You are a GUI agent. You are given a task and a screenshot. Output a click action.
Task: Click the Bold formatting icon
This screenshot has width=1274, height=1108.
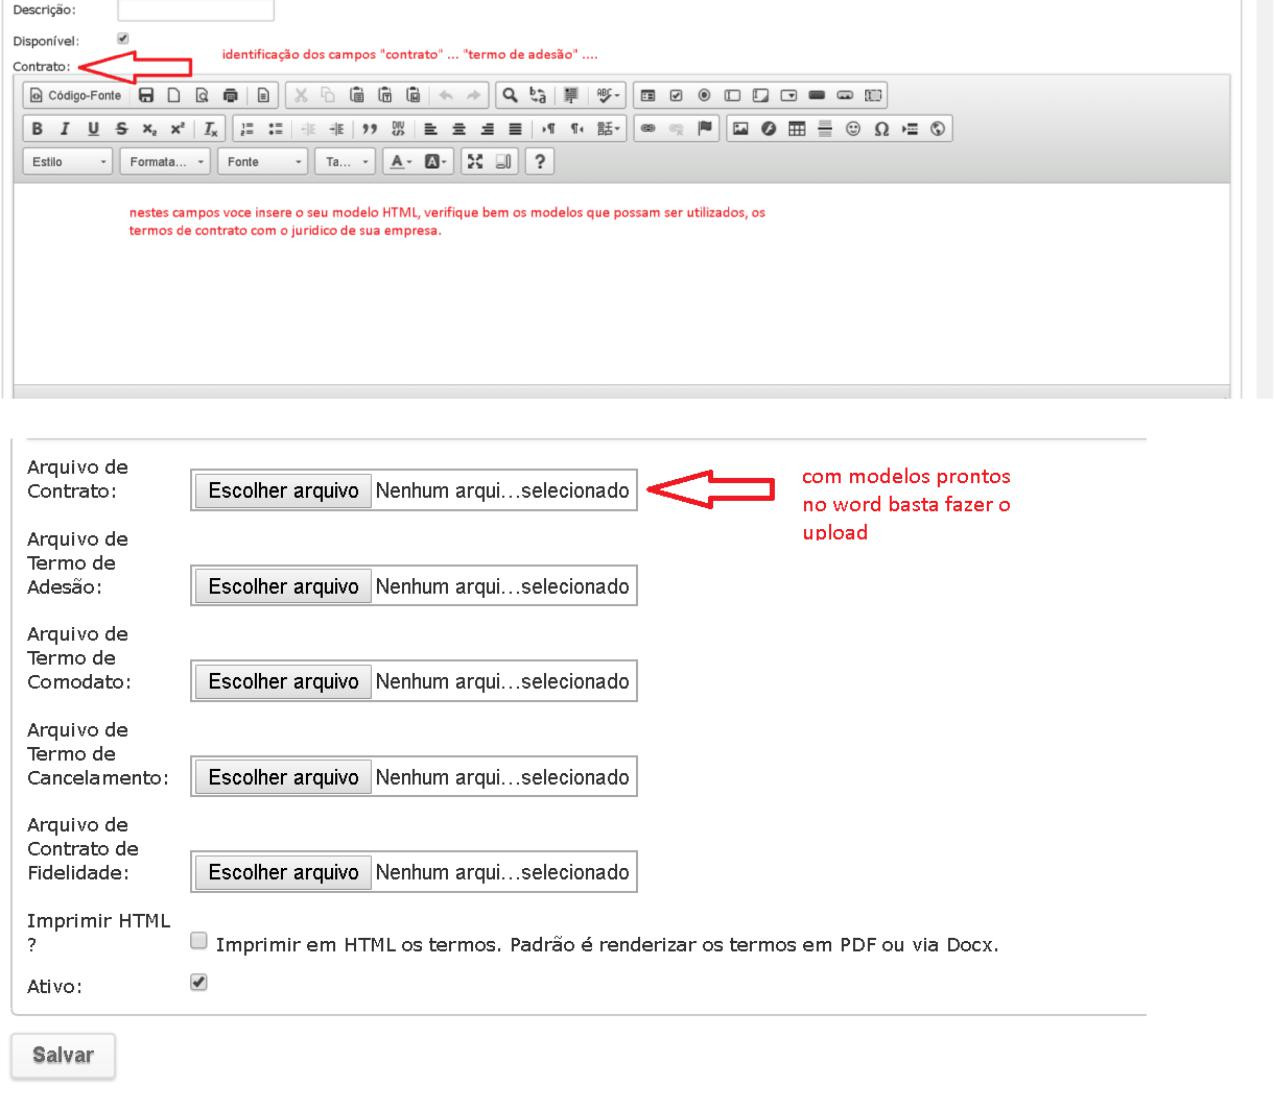(x=37, y=129)
